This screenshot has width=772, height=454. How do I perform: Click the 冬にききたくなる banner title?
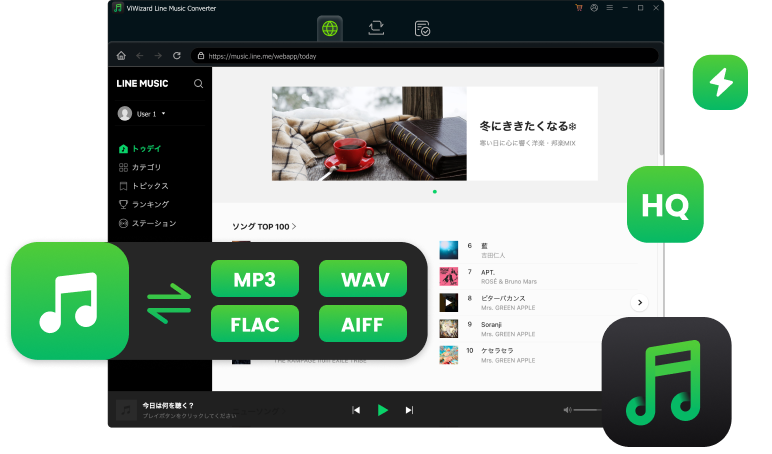click(528, 126)
